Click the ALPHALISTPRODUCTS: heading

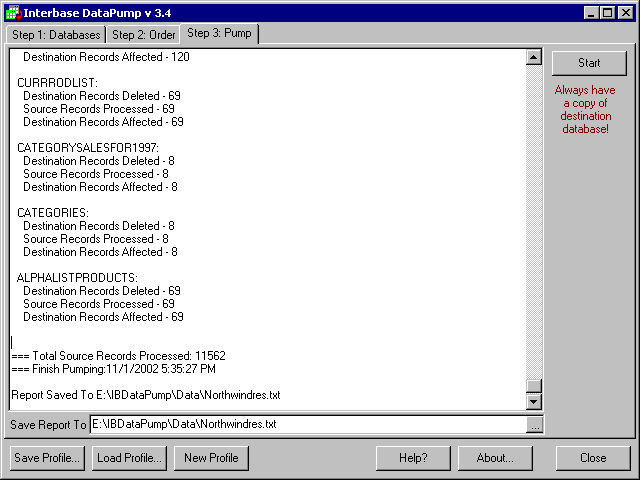coord(77,278)
